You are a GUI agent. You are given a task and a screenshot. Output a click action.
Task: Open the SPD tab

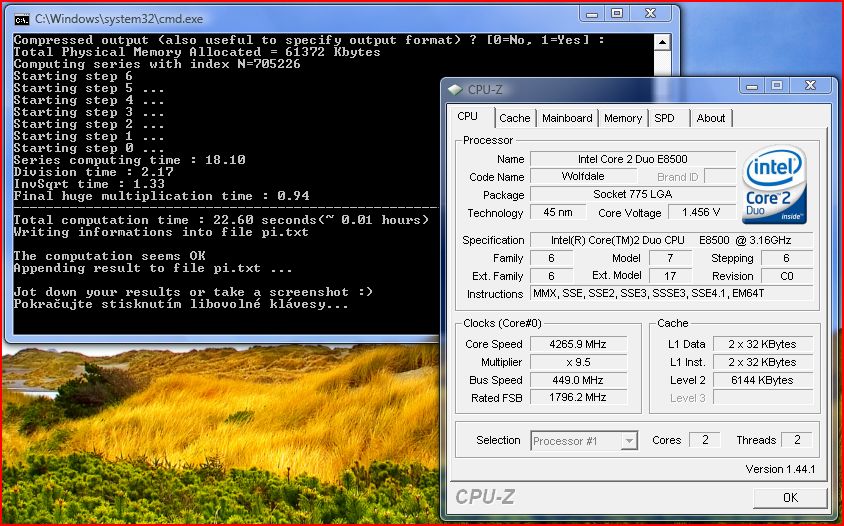664,118
